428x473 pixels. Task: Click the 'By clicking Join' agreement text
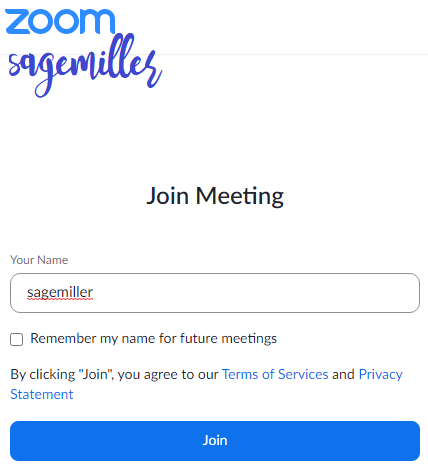(x=114, y=374)
